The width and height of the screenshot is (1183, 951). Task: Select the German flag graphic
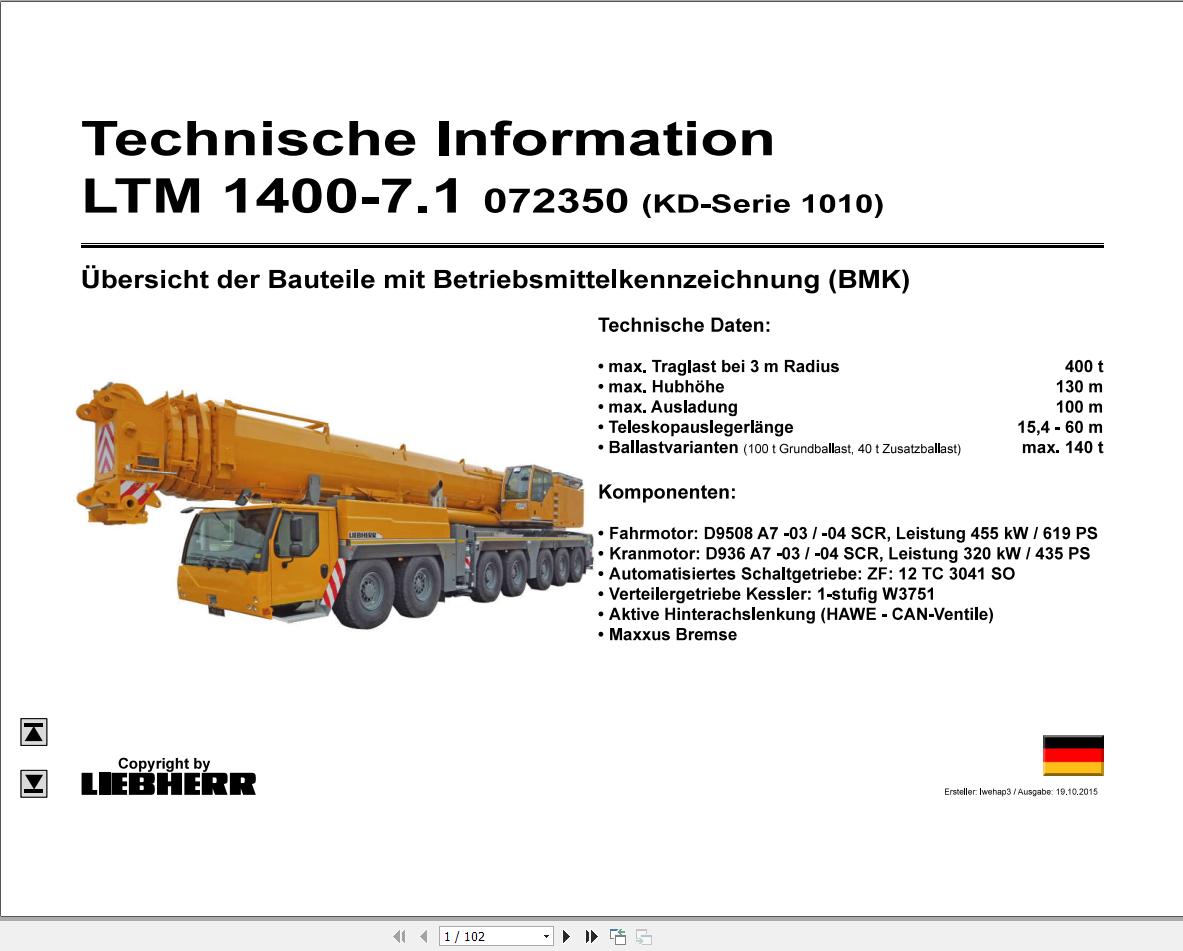pyautogui.click(x=1072, y=757)
